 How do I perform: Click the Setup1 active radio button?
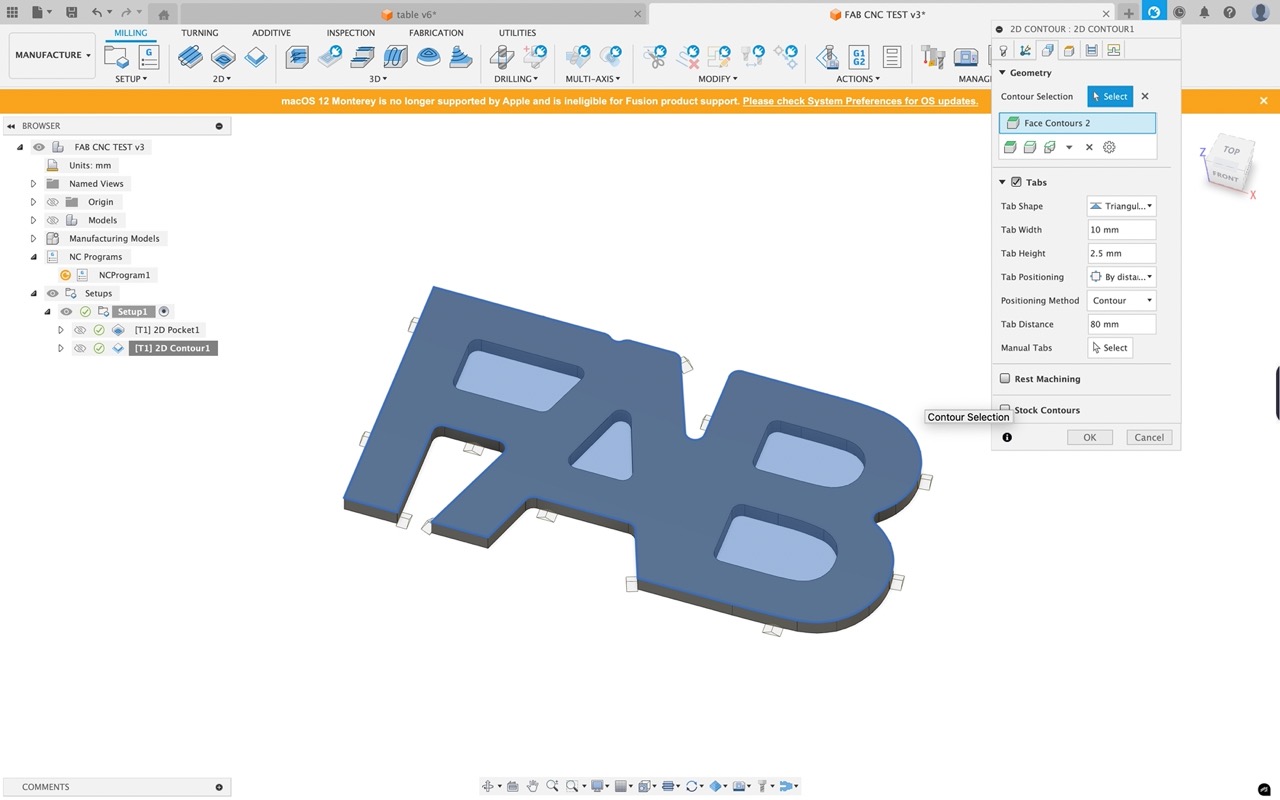pos(164,312)
